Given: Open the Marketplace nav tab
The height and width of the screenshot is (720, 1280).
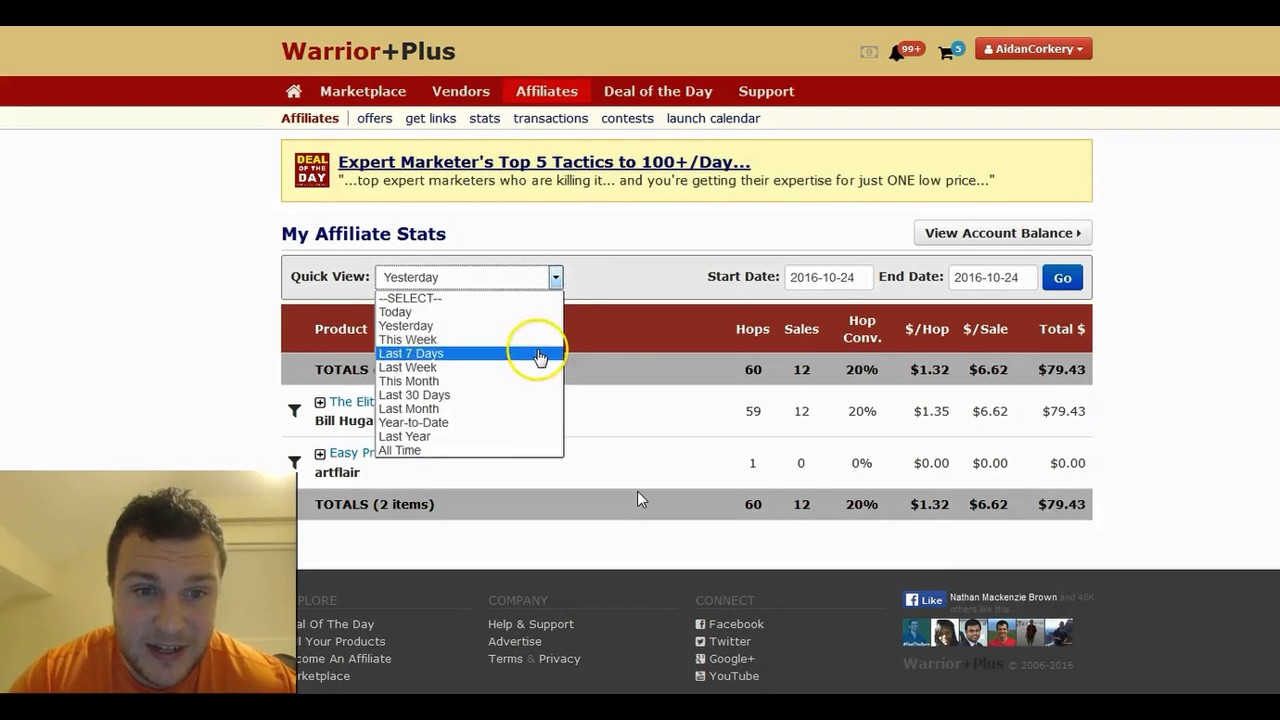Looking at the screenshot, I should (x=363, y=91).
